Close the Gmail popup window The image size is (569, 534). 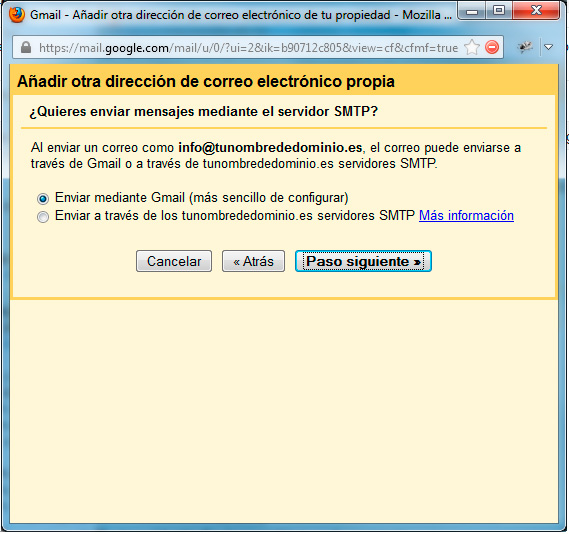tap(536, 11)
